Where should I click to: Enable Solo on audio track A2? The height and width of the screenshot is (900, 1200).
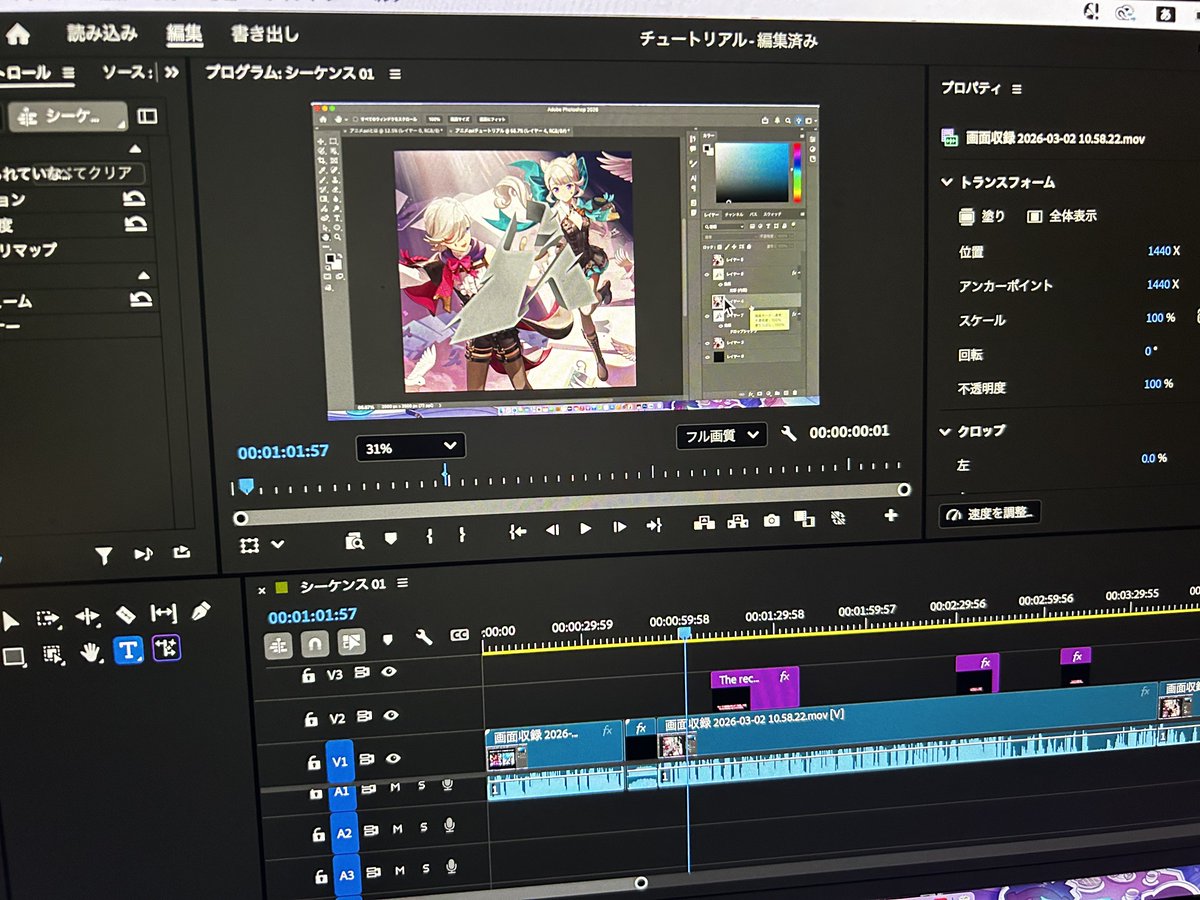pos(425,828)
